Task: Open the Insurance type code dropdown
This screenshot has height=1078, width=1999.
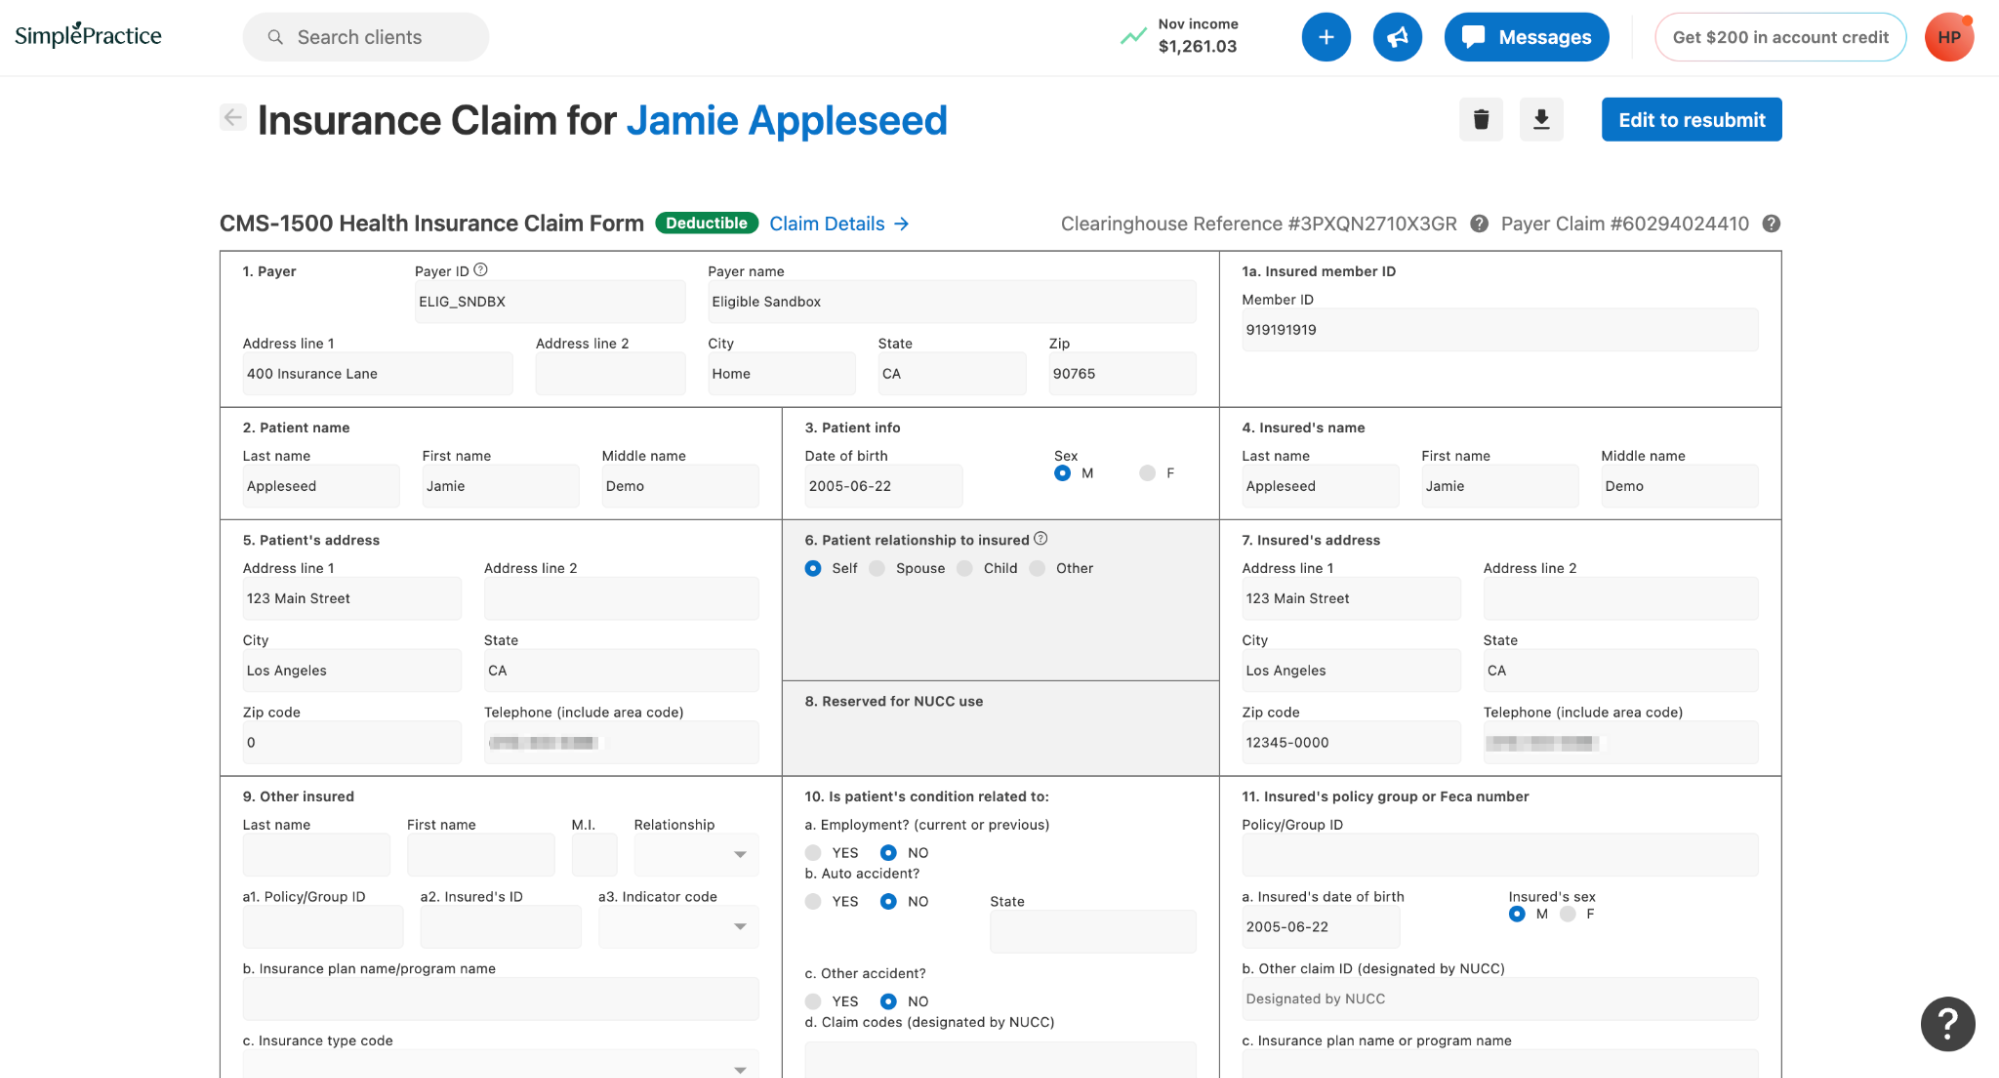Action: click(x=500, y=1066)
